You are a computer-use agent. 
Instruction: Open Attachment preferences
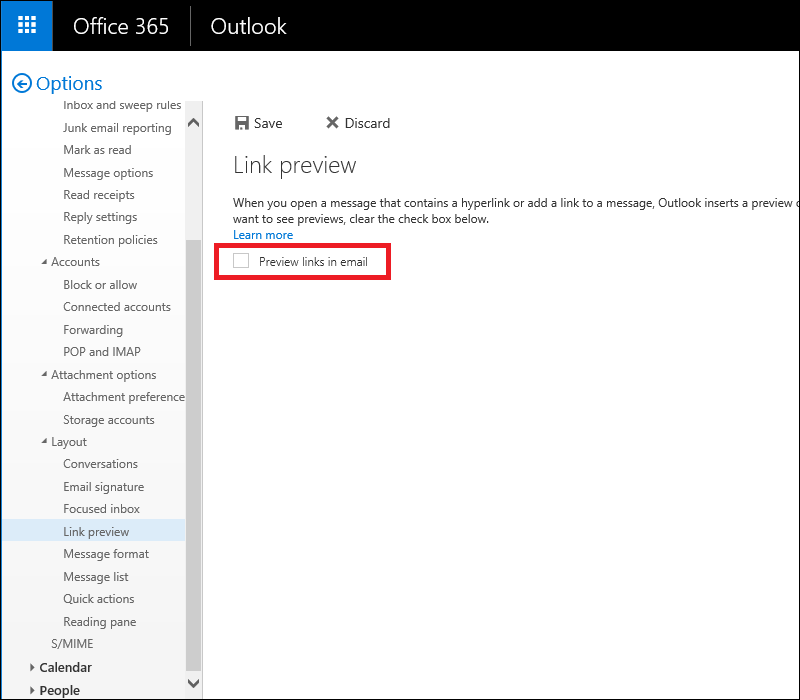(x=124, y=397)
